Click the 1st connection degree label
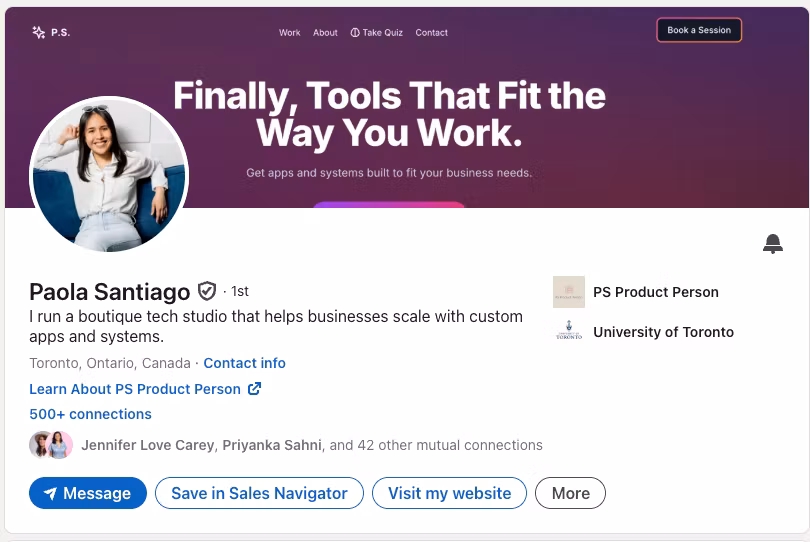Screen dimensions: 810x542 point(240,291)
